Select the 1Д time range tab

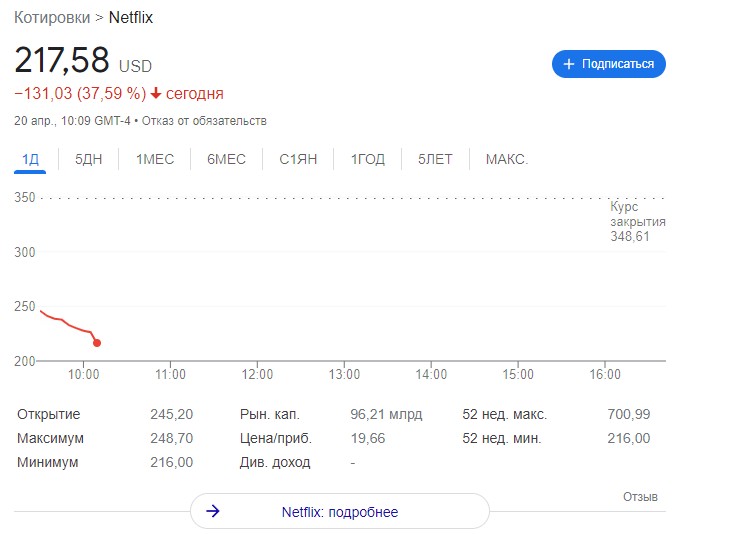coord(31,159)
